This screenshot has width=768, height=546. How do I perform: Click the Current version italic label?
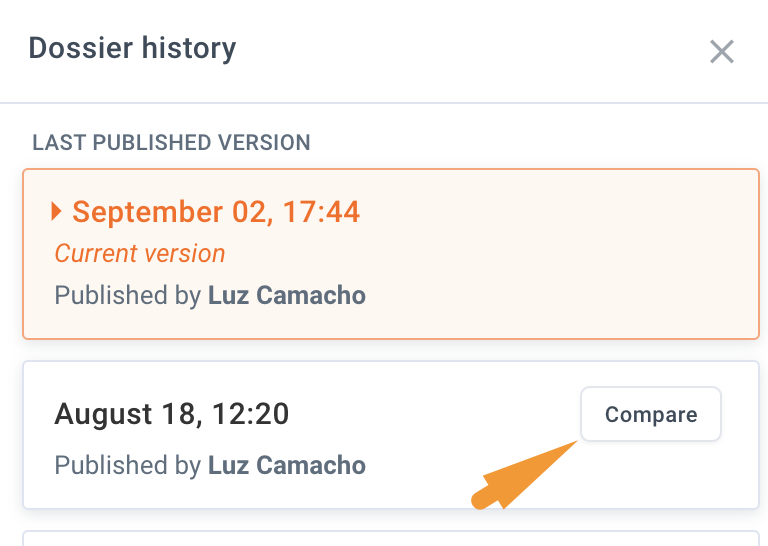[x=140, y=254]
